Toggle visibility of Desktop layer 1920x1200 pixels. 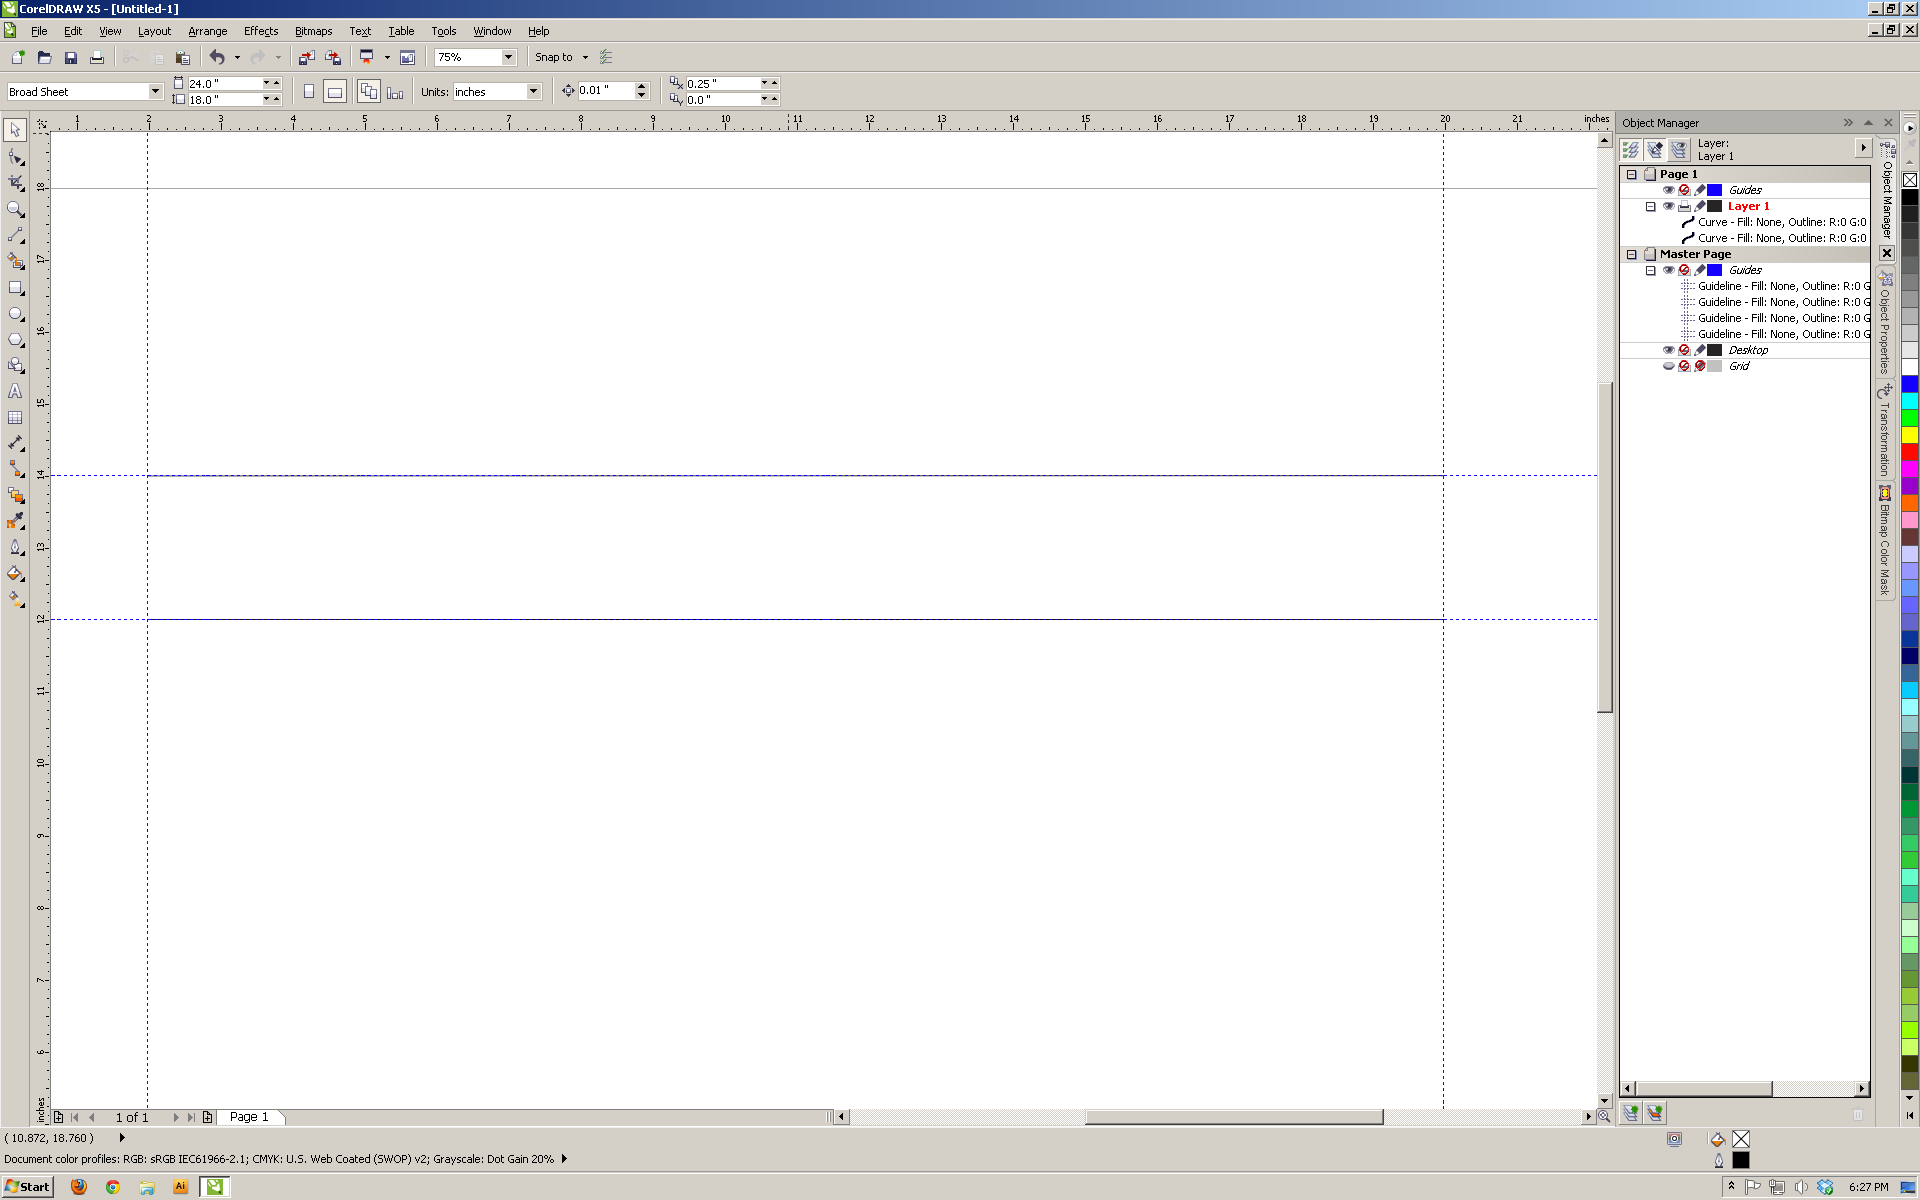(x=1668, y=350)
